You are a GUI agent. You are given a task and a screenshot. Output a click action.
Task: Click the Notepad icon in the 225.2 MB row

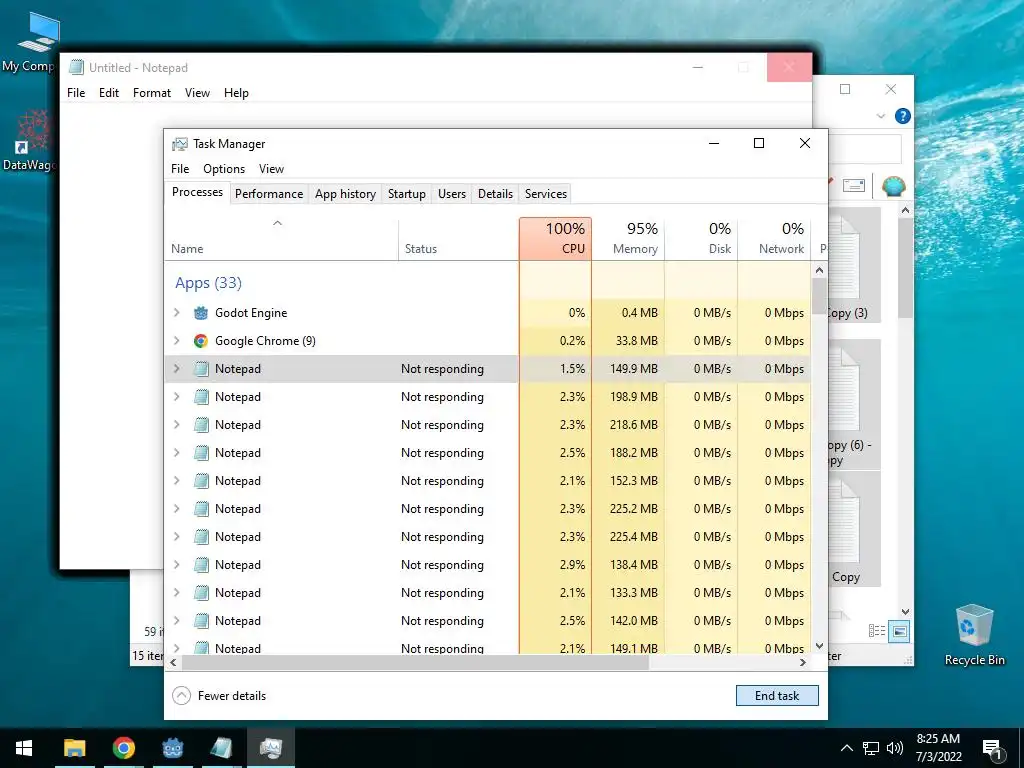pyautogui.click(x=201, y=509)
